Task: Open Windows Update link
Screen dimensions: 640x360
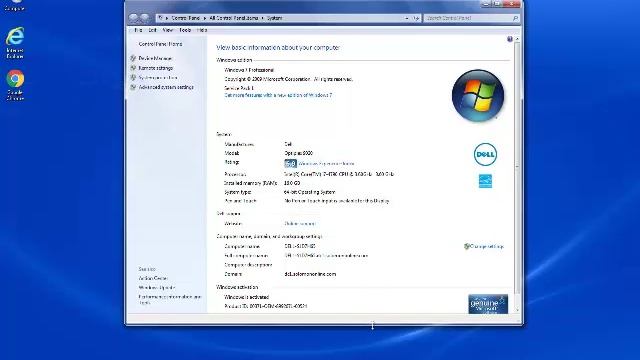Action: [x=157, y=288]
